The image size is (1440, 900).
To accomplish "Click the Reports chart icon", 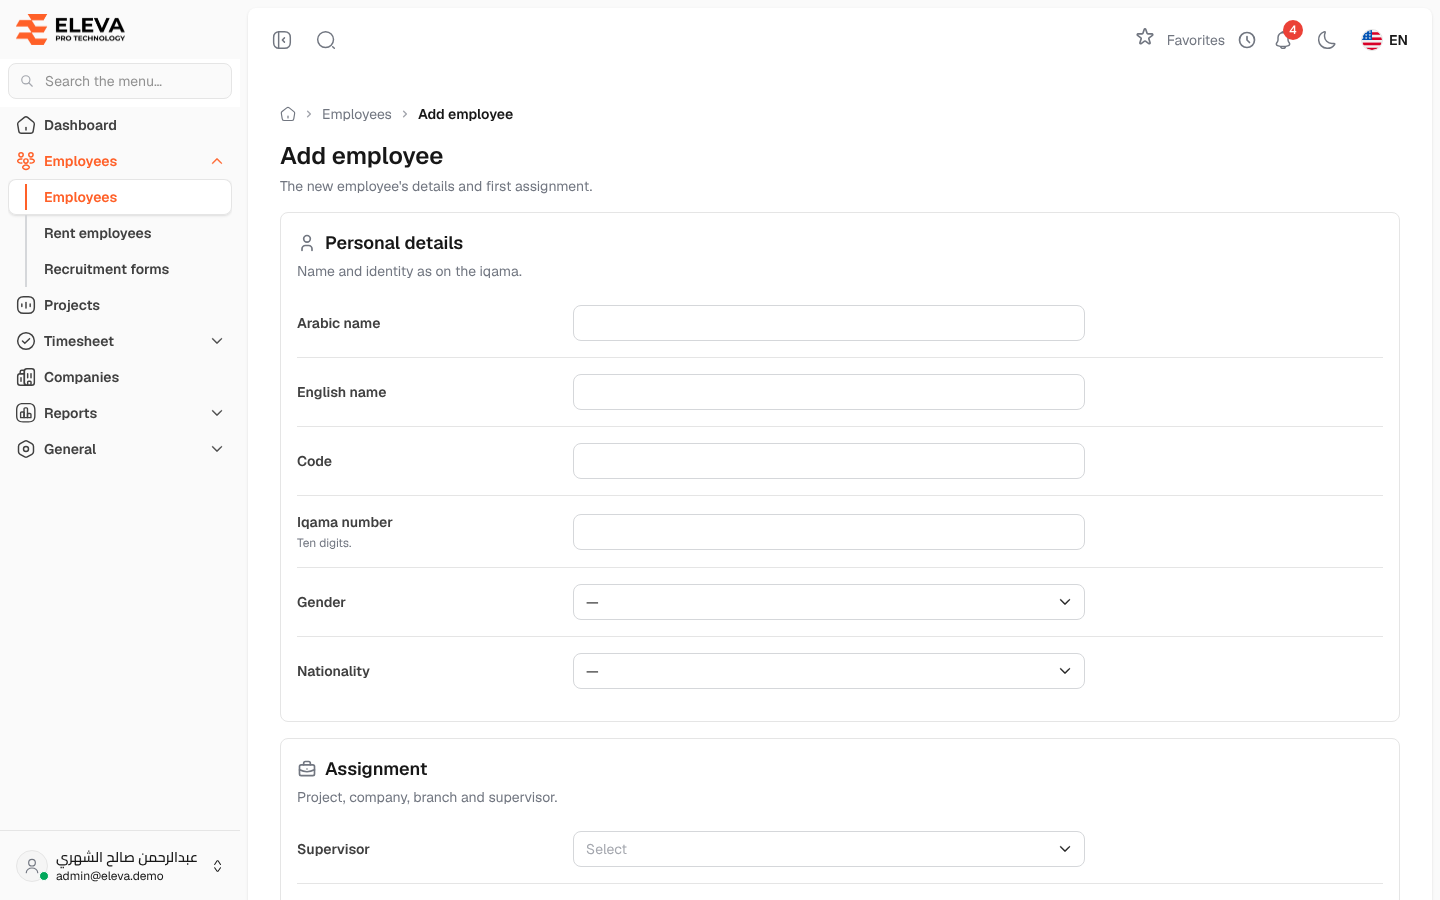I will [26, 413].
